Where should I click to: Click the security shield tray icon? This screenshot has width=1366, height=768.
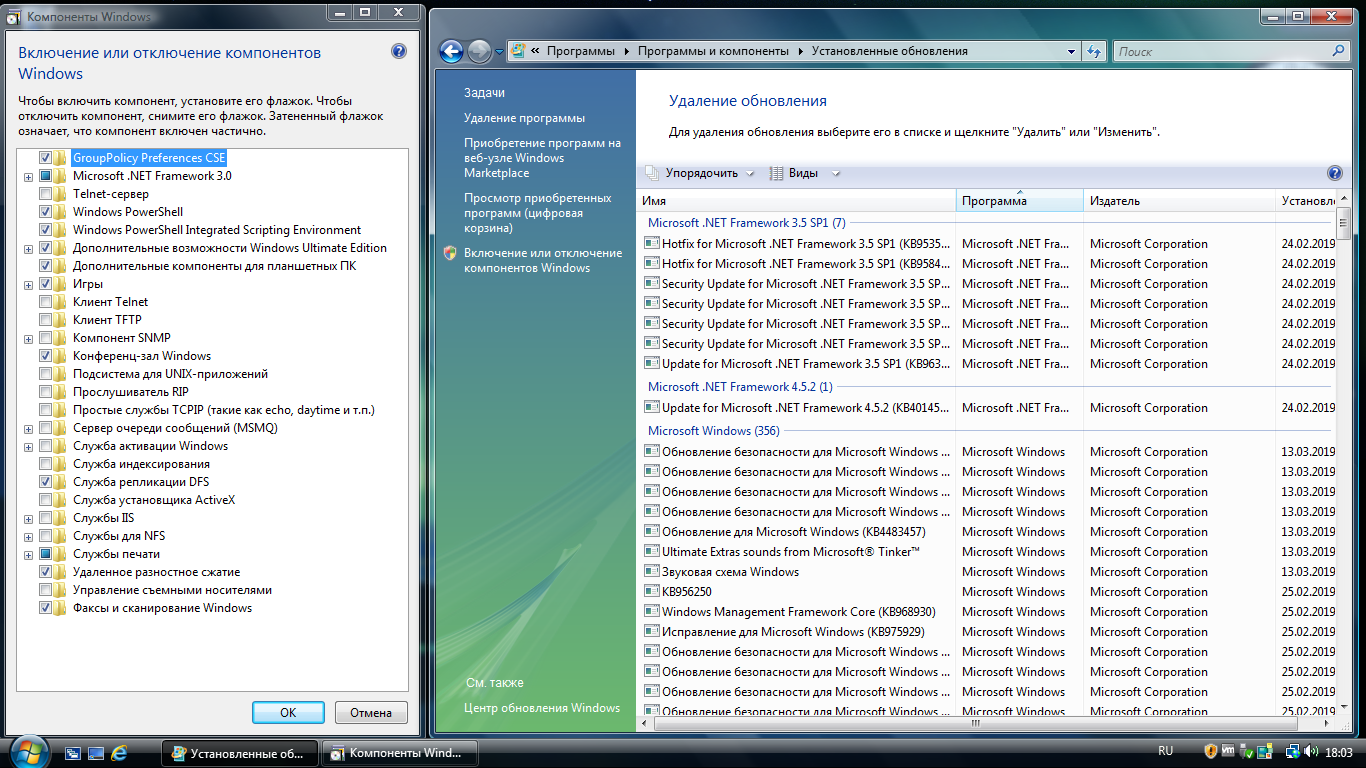pyautogui.click(x=1210, y=751)
